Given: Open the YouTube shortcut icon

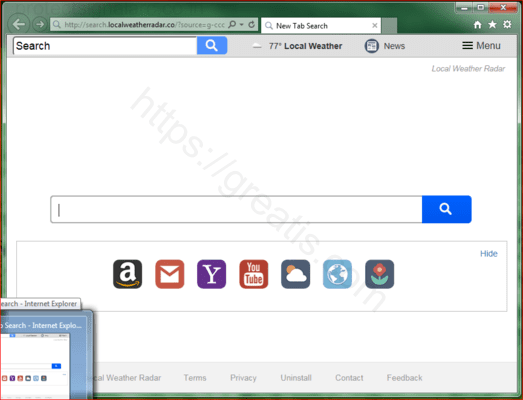Looking at the screenshot, I should (253, 274).
